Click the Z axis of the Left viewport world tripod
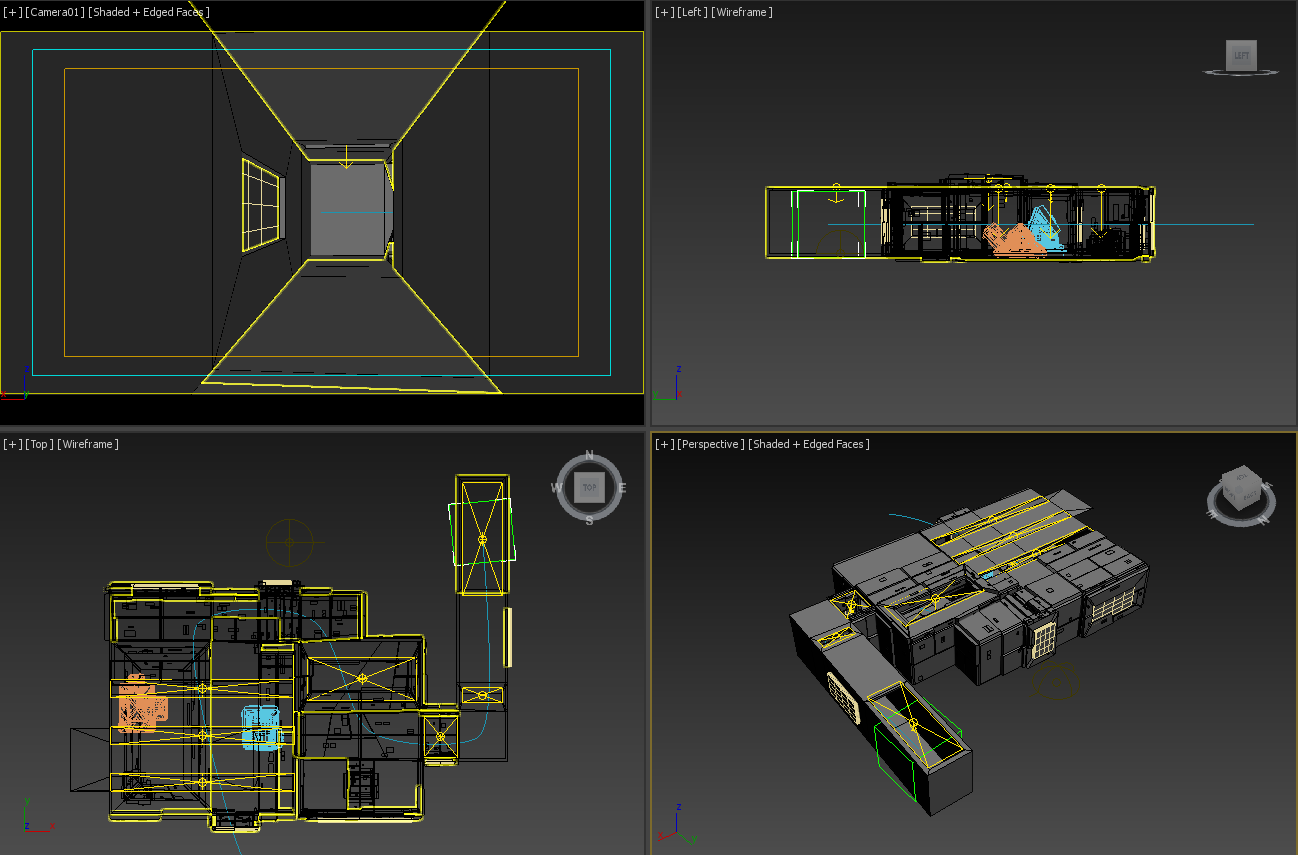 tap(676, 380)
